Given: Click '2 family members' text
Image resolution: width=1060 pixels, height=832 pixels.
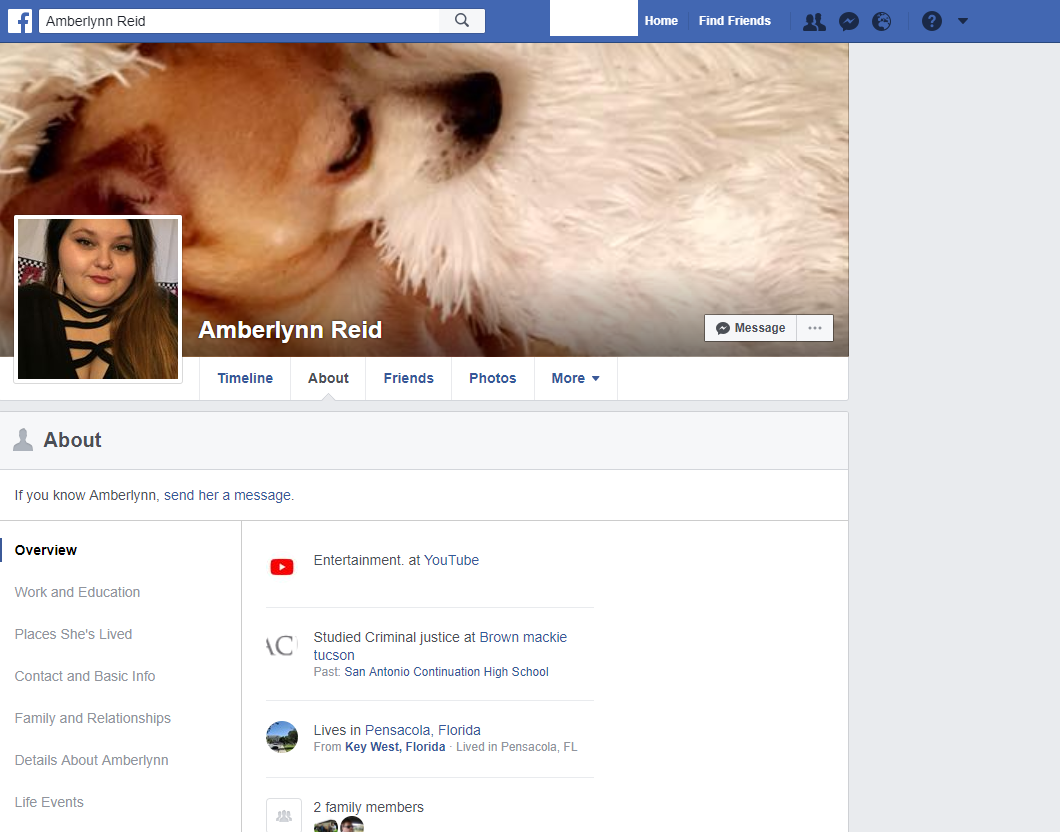Looking at the screenshot, I should click(368, 807).
